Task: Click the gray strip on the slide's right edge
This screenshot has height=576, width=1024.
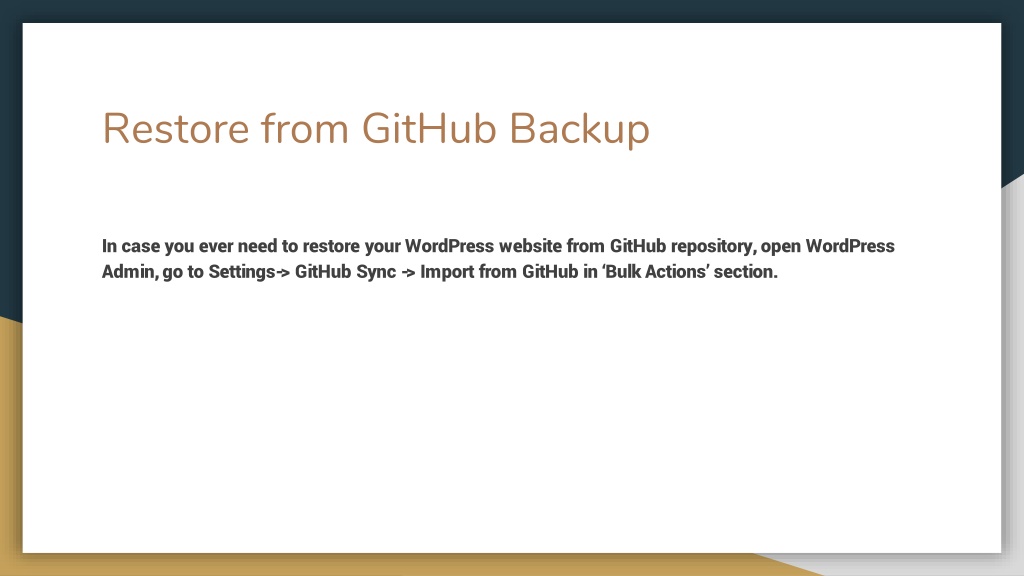Action: (x=1013, y=372)
